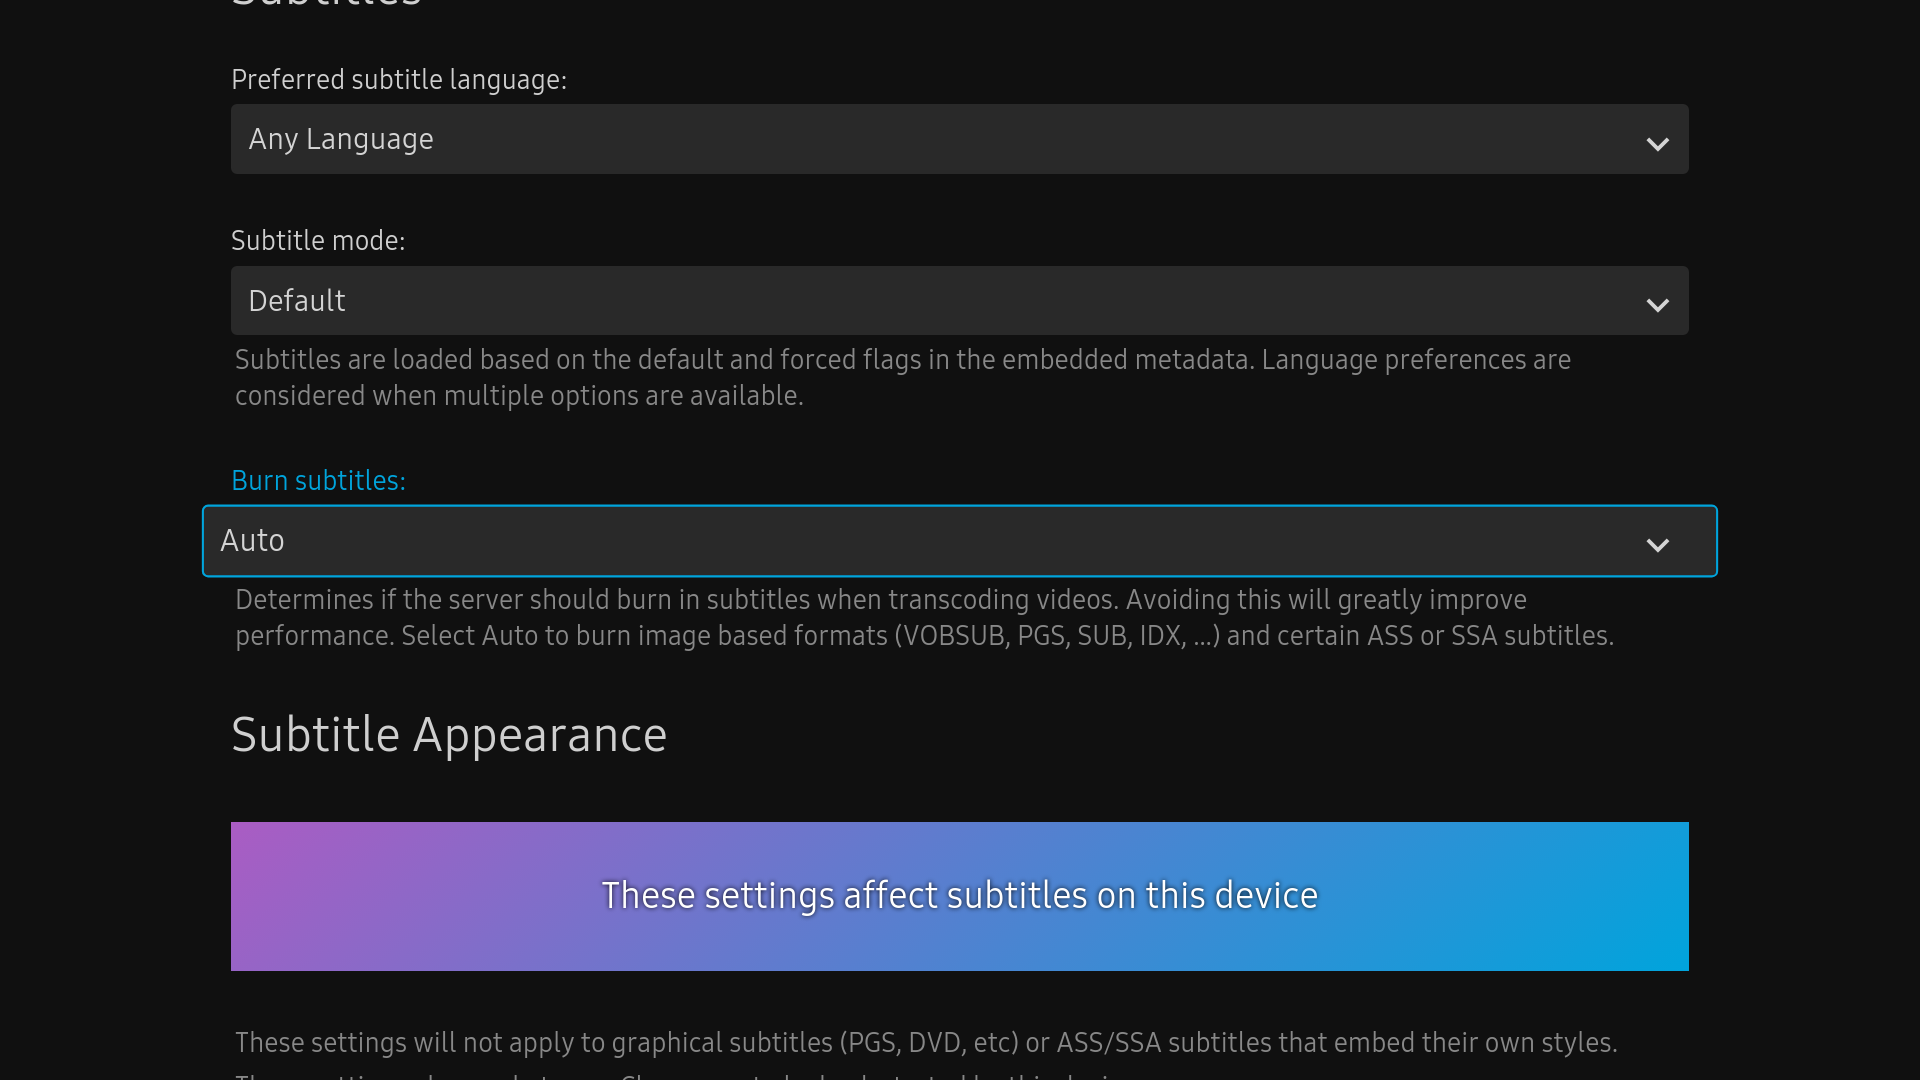1920x1080 pixels.
Task: Click the subtitle mode description text
Action: click(900, 377)
